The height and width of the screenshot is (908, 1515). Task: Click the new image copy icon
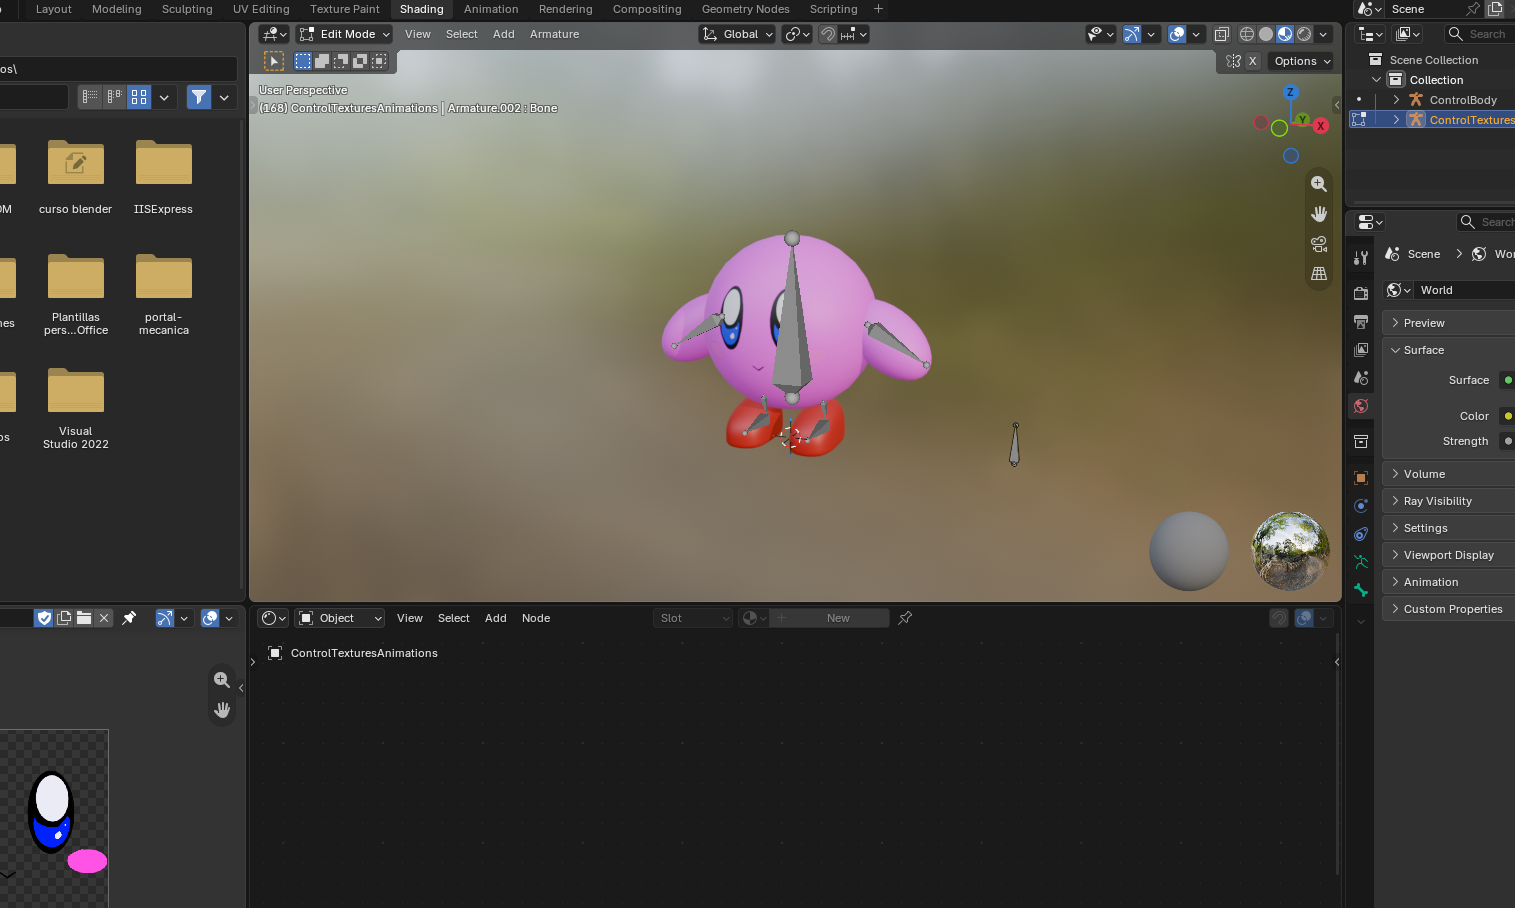(64, 618)
